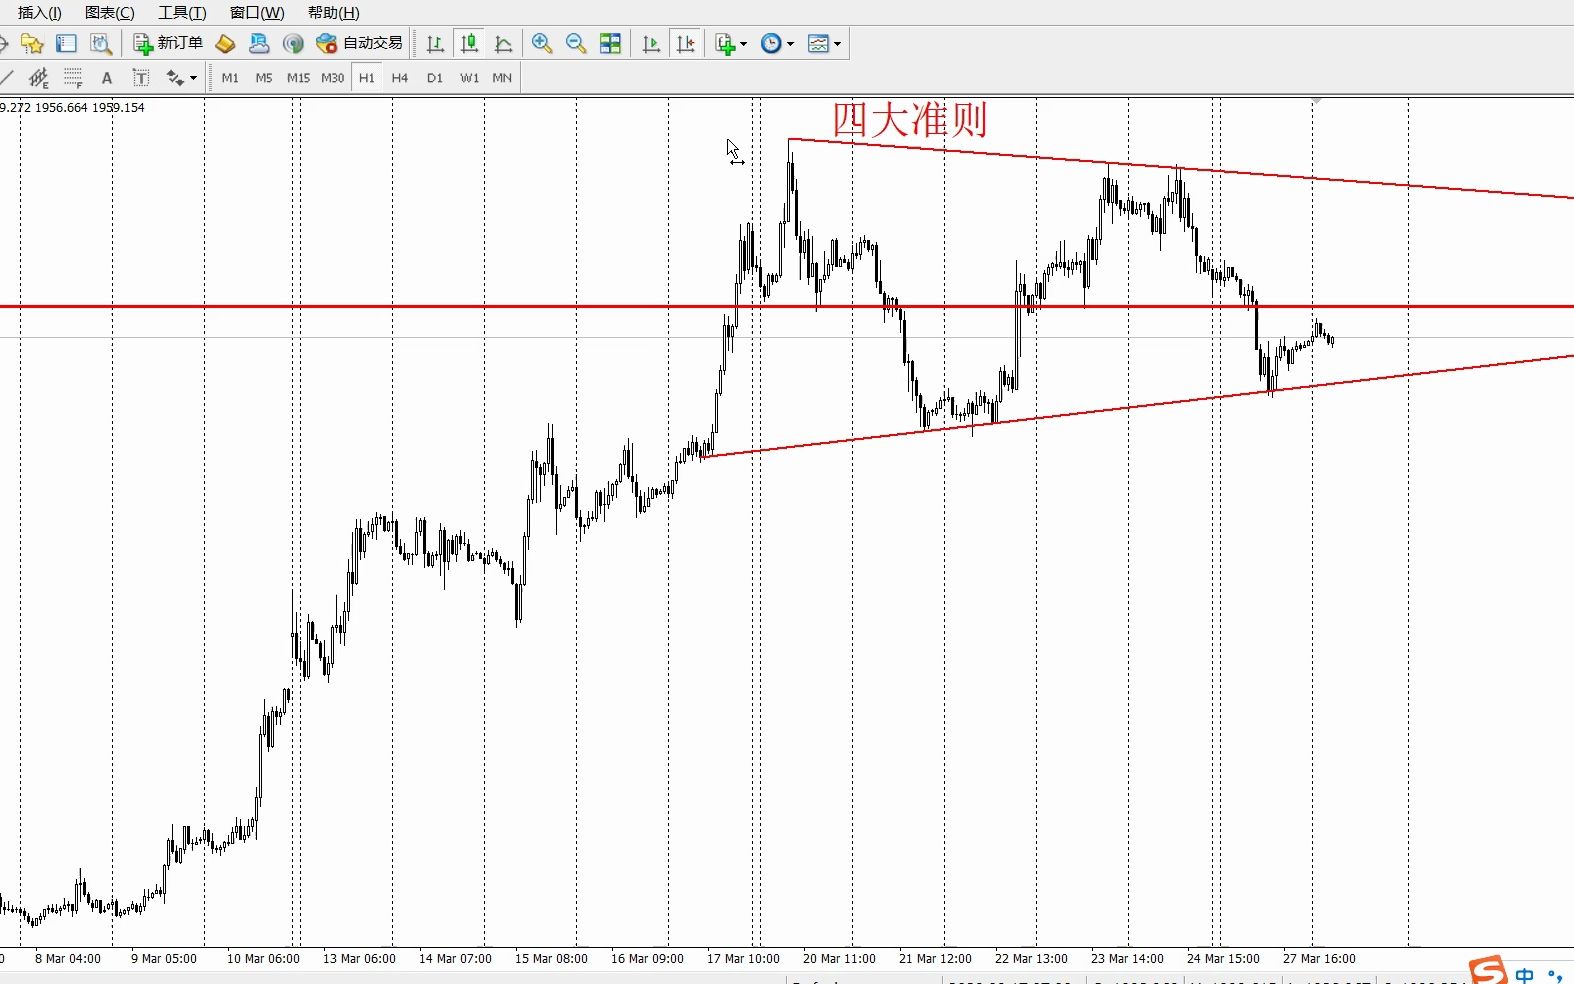Image resolution: width=1574 pixels, height=984 pixels.
Task: Click the '8 Mar 04:00' time axis label
Action: [68, 958]
